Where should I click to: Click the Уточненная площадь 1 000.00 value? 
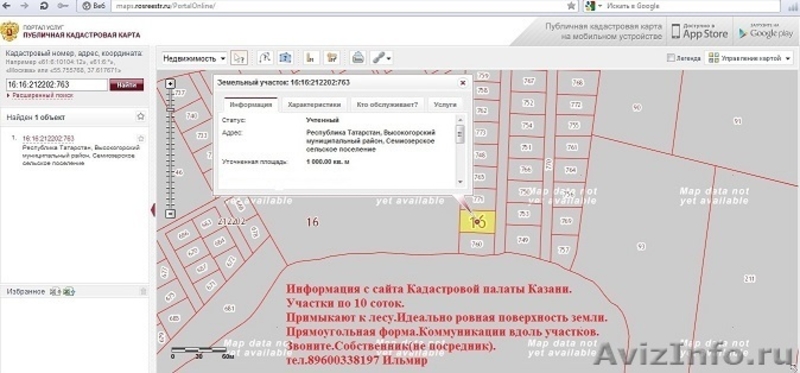[x=328, y=162]
